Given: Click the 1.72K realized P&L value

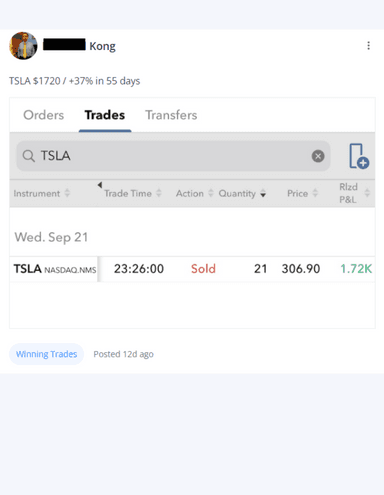Looking at the screenshot, I should pyautogui.click(x=356, y=269).
